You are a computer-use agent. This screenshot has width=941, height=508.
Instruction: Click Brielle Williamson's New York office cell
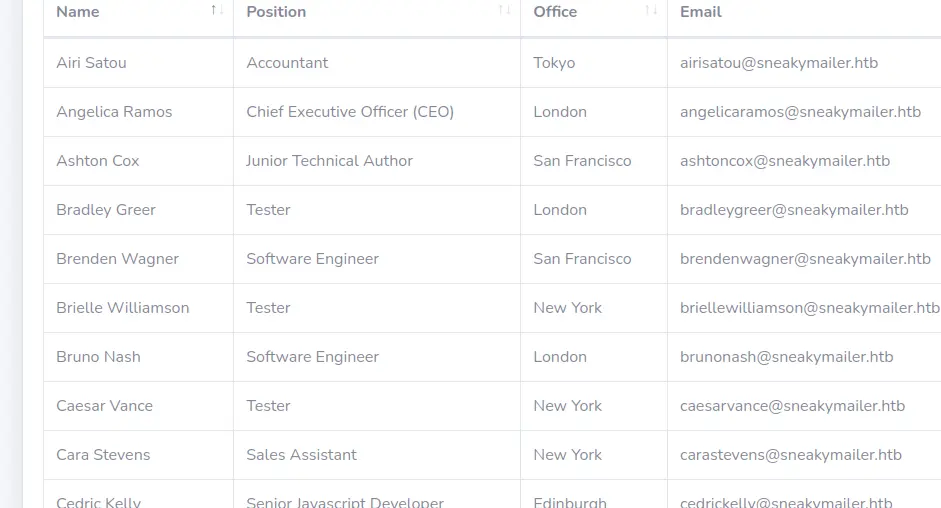pyautogui.click(x=568, y=308)
